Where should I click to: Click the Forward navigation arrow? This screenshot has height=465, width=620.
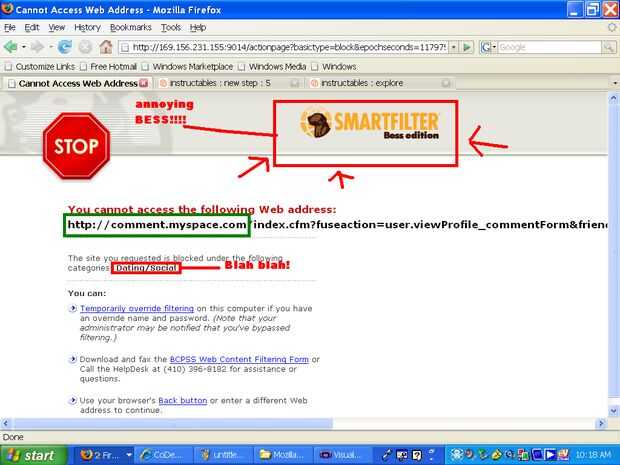pos(37,47)
